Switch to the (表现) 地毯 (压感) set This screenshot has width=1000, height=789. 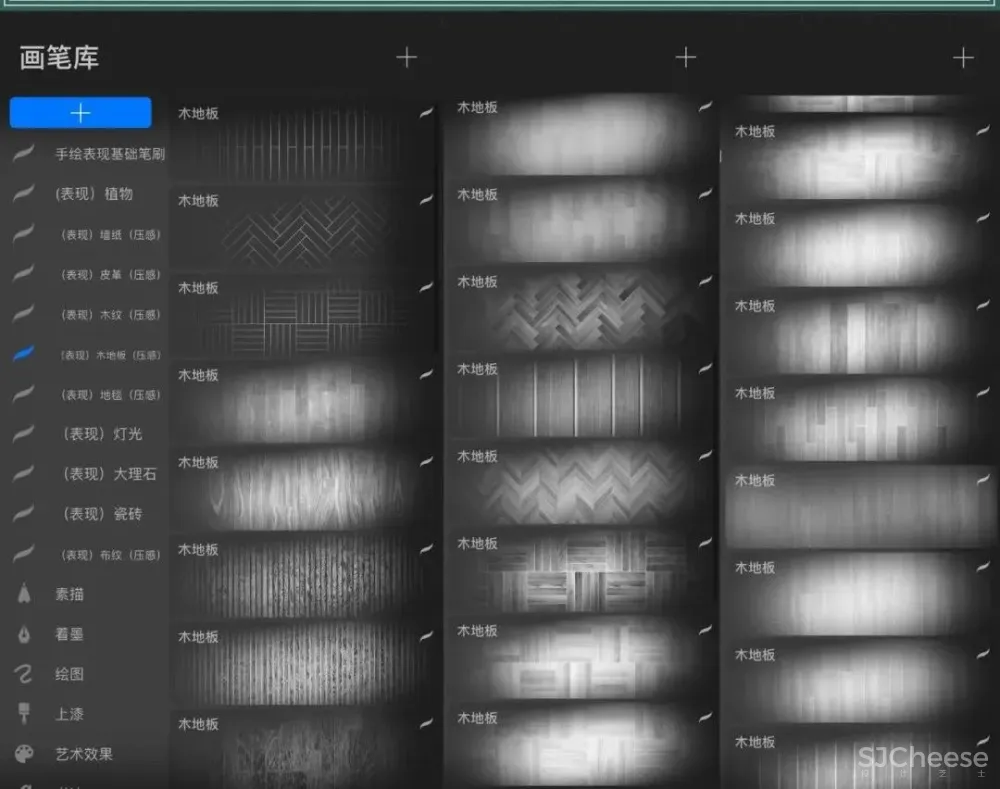tap(109, 395)
